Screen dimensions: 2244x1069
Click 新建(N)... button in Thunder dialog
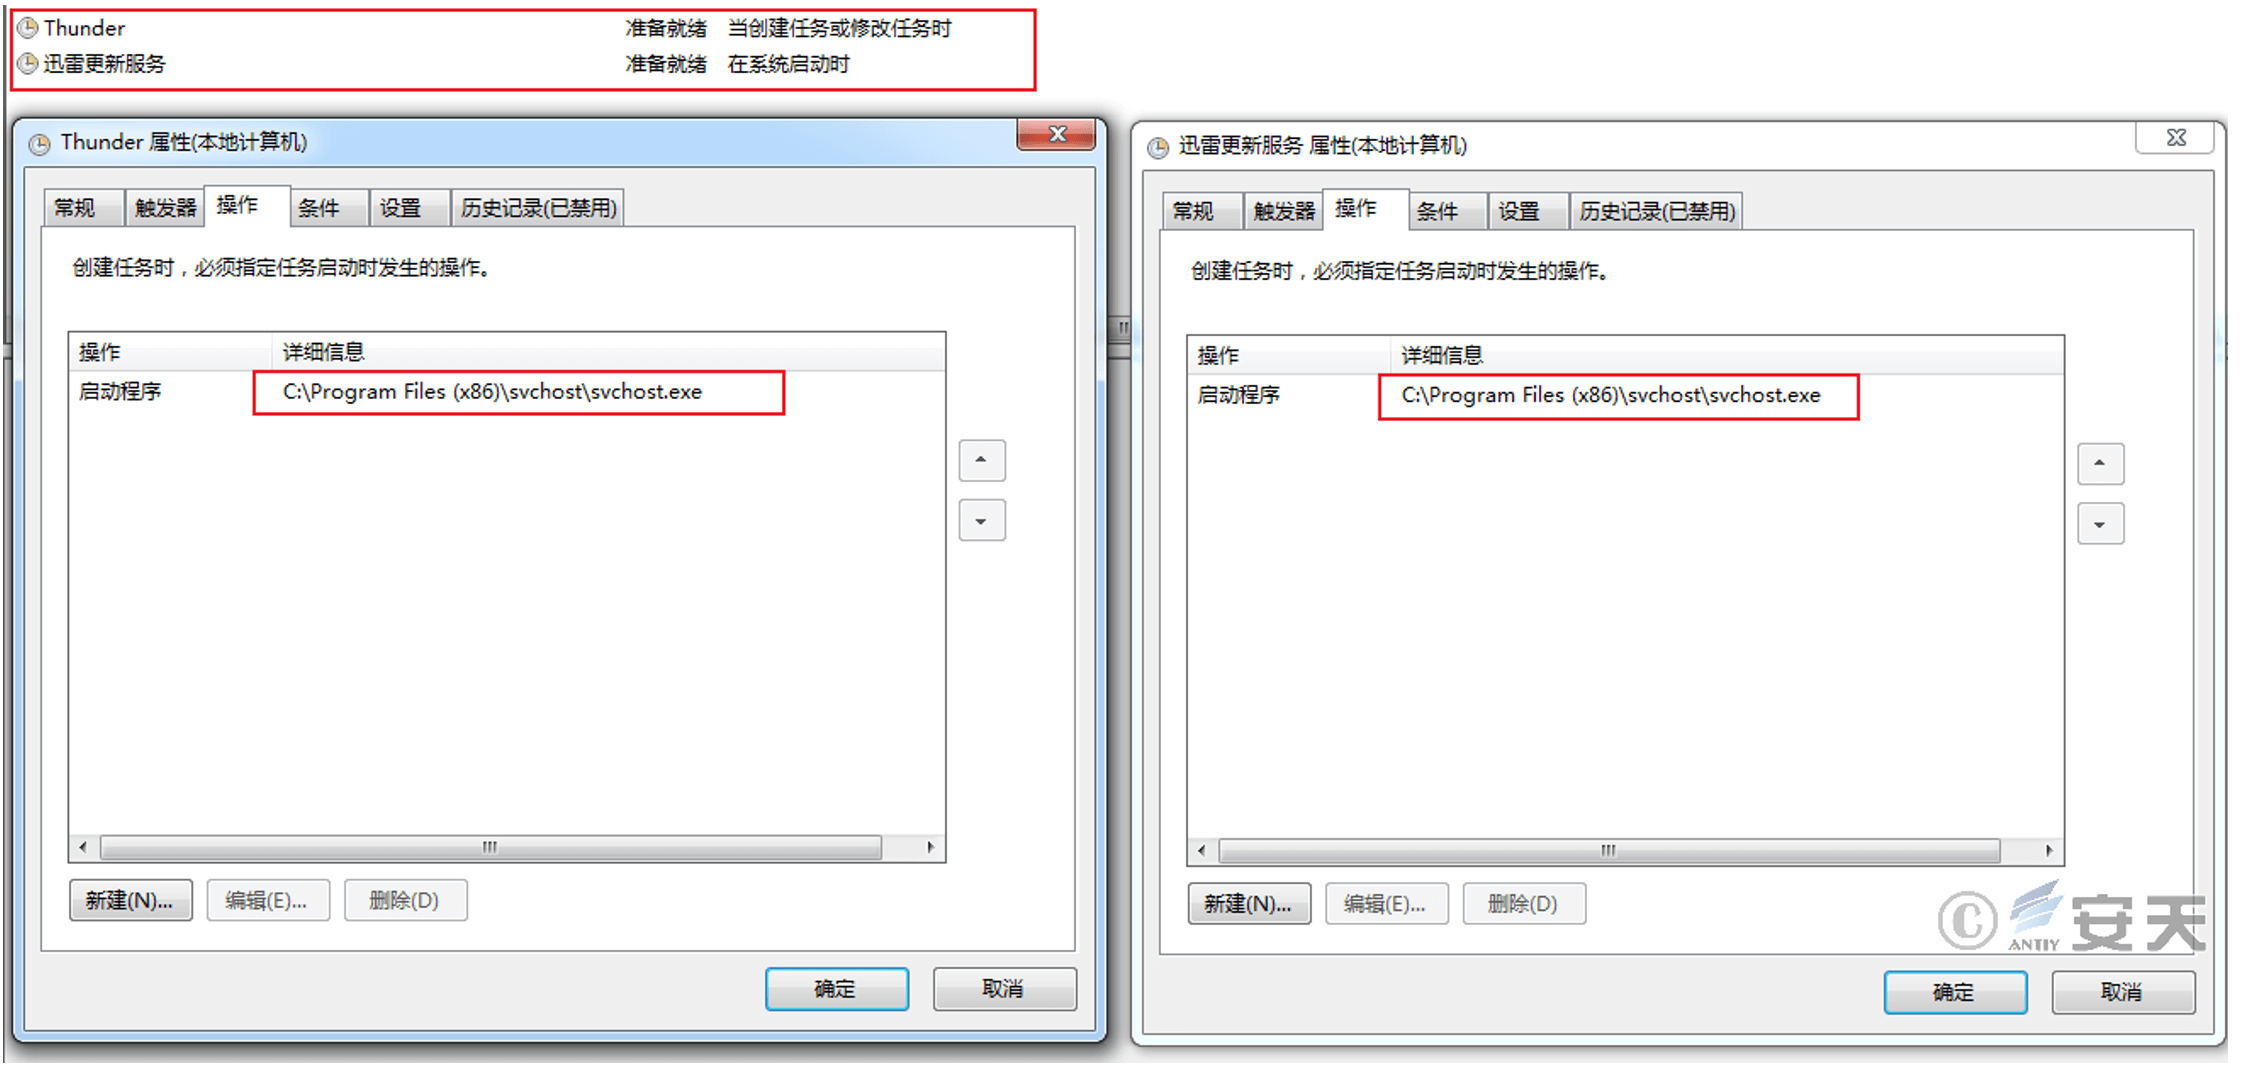(x=130, y=900)
